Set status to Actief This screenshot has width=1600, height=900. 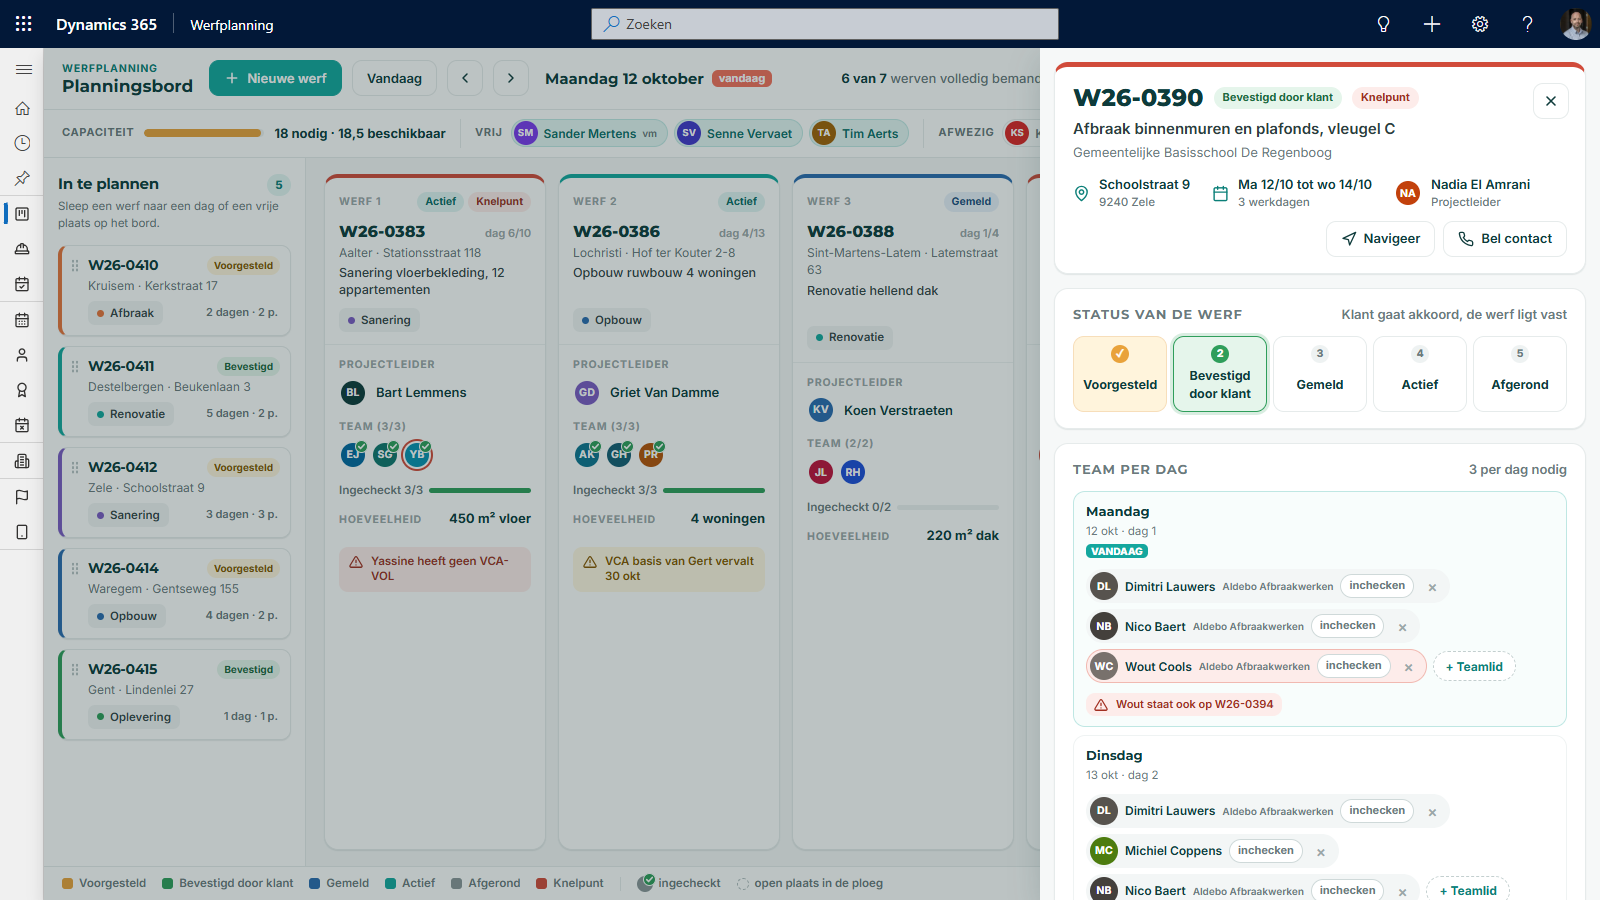(x=1420, y=374)
